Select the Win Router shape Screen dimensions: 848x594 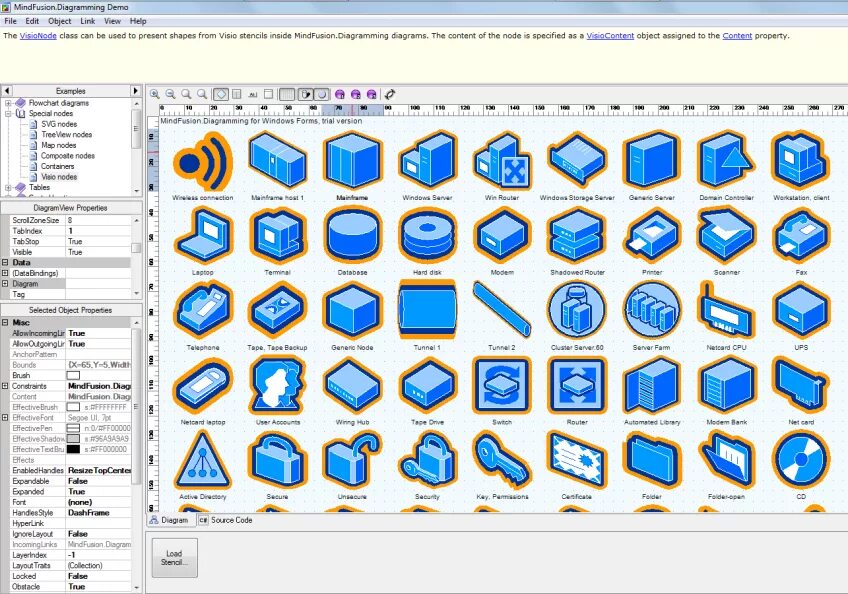[502, 161]
